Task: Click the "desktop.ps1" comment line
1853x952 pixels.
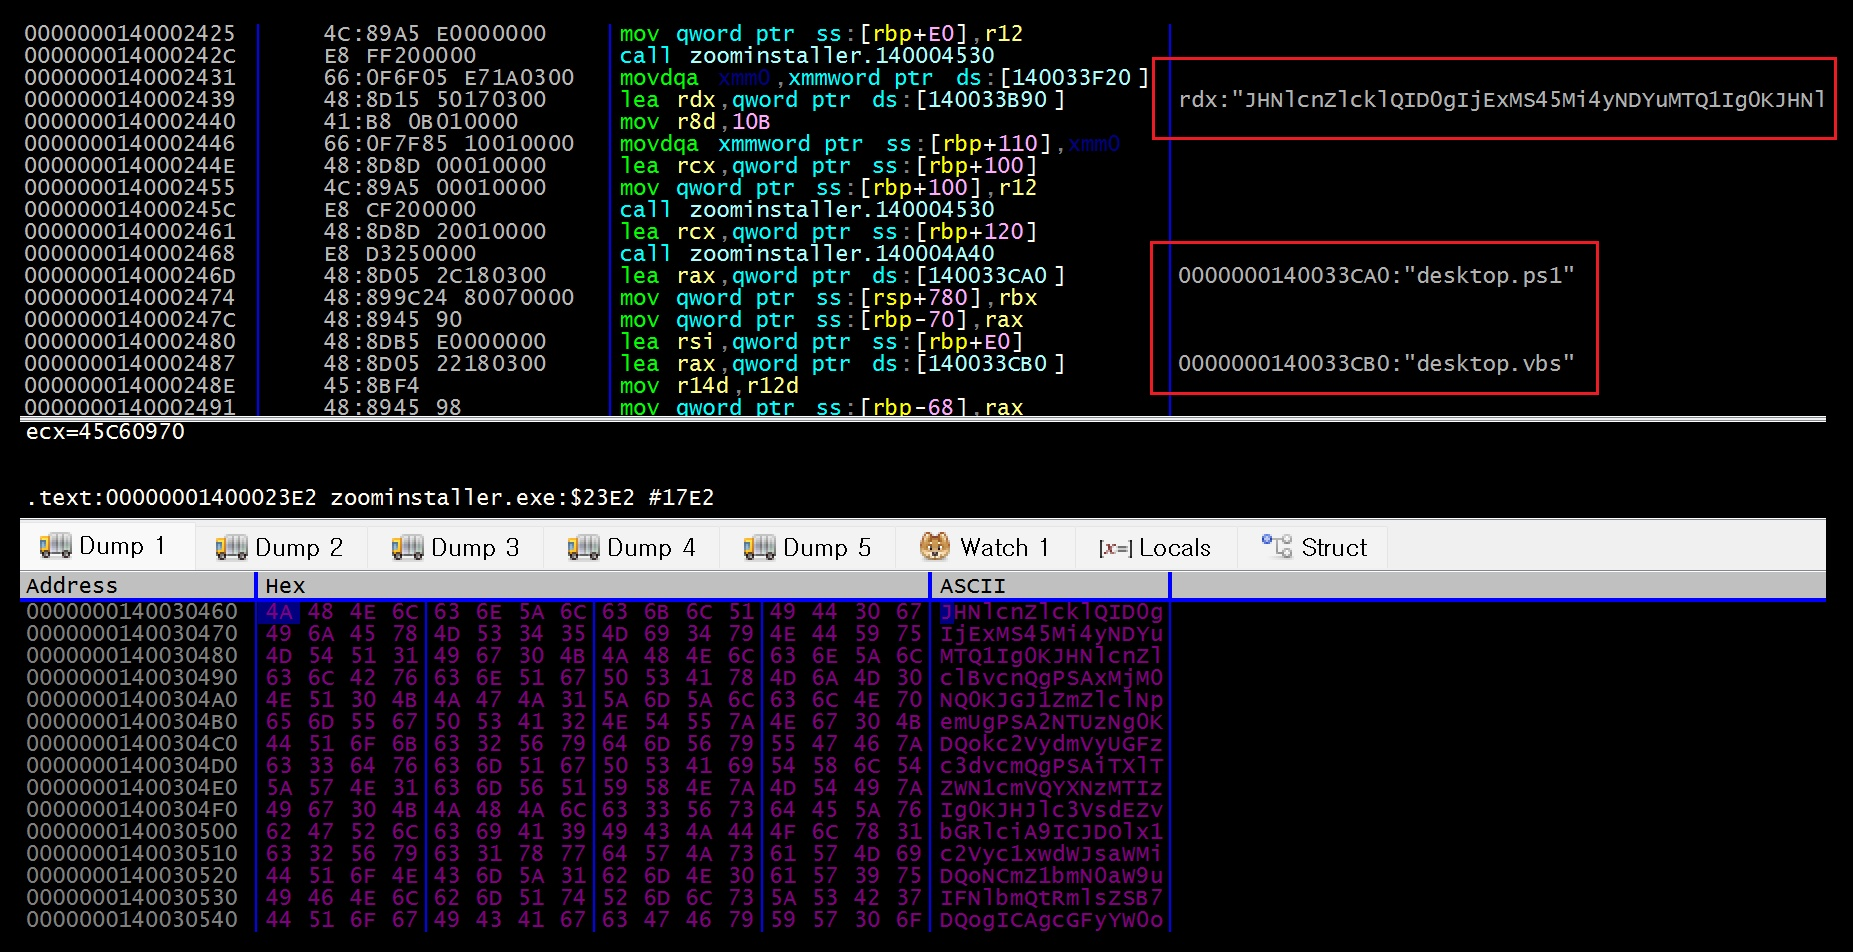Action: (1376, 276)
